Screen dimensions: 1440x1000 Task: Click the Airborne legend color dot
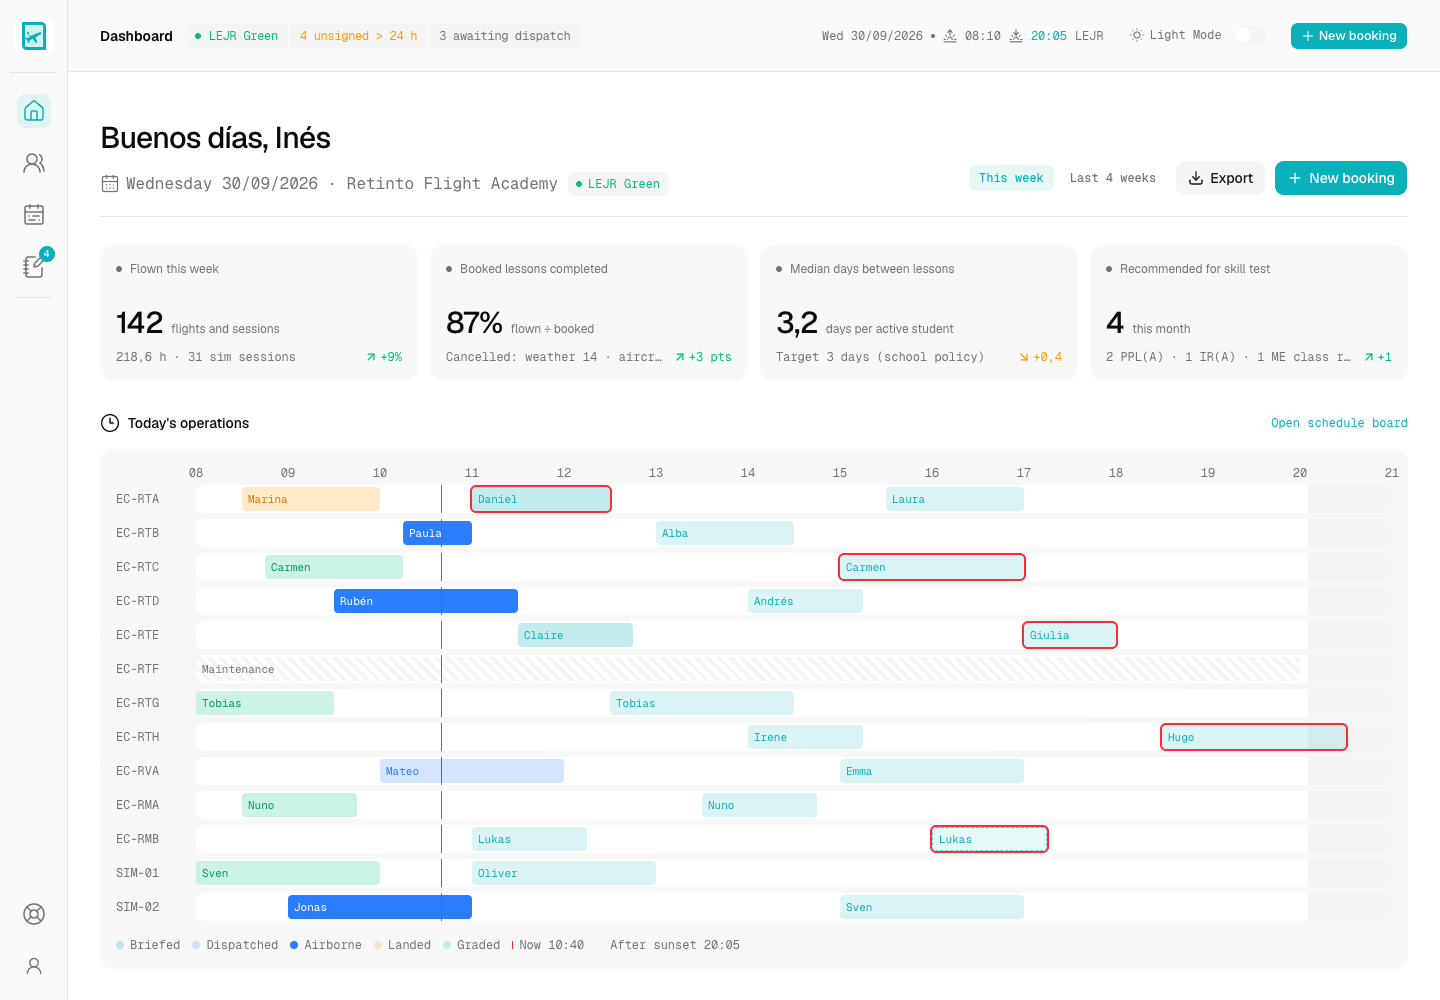coord(294,945)
